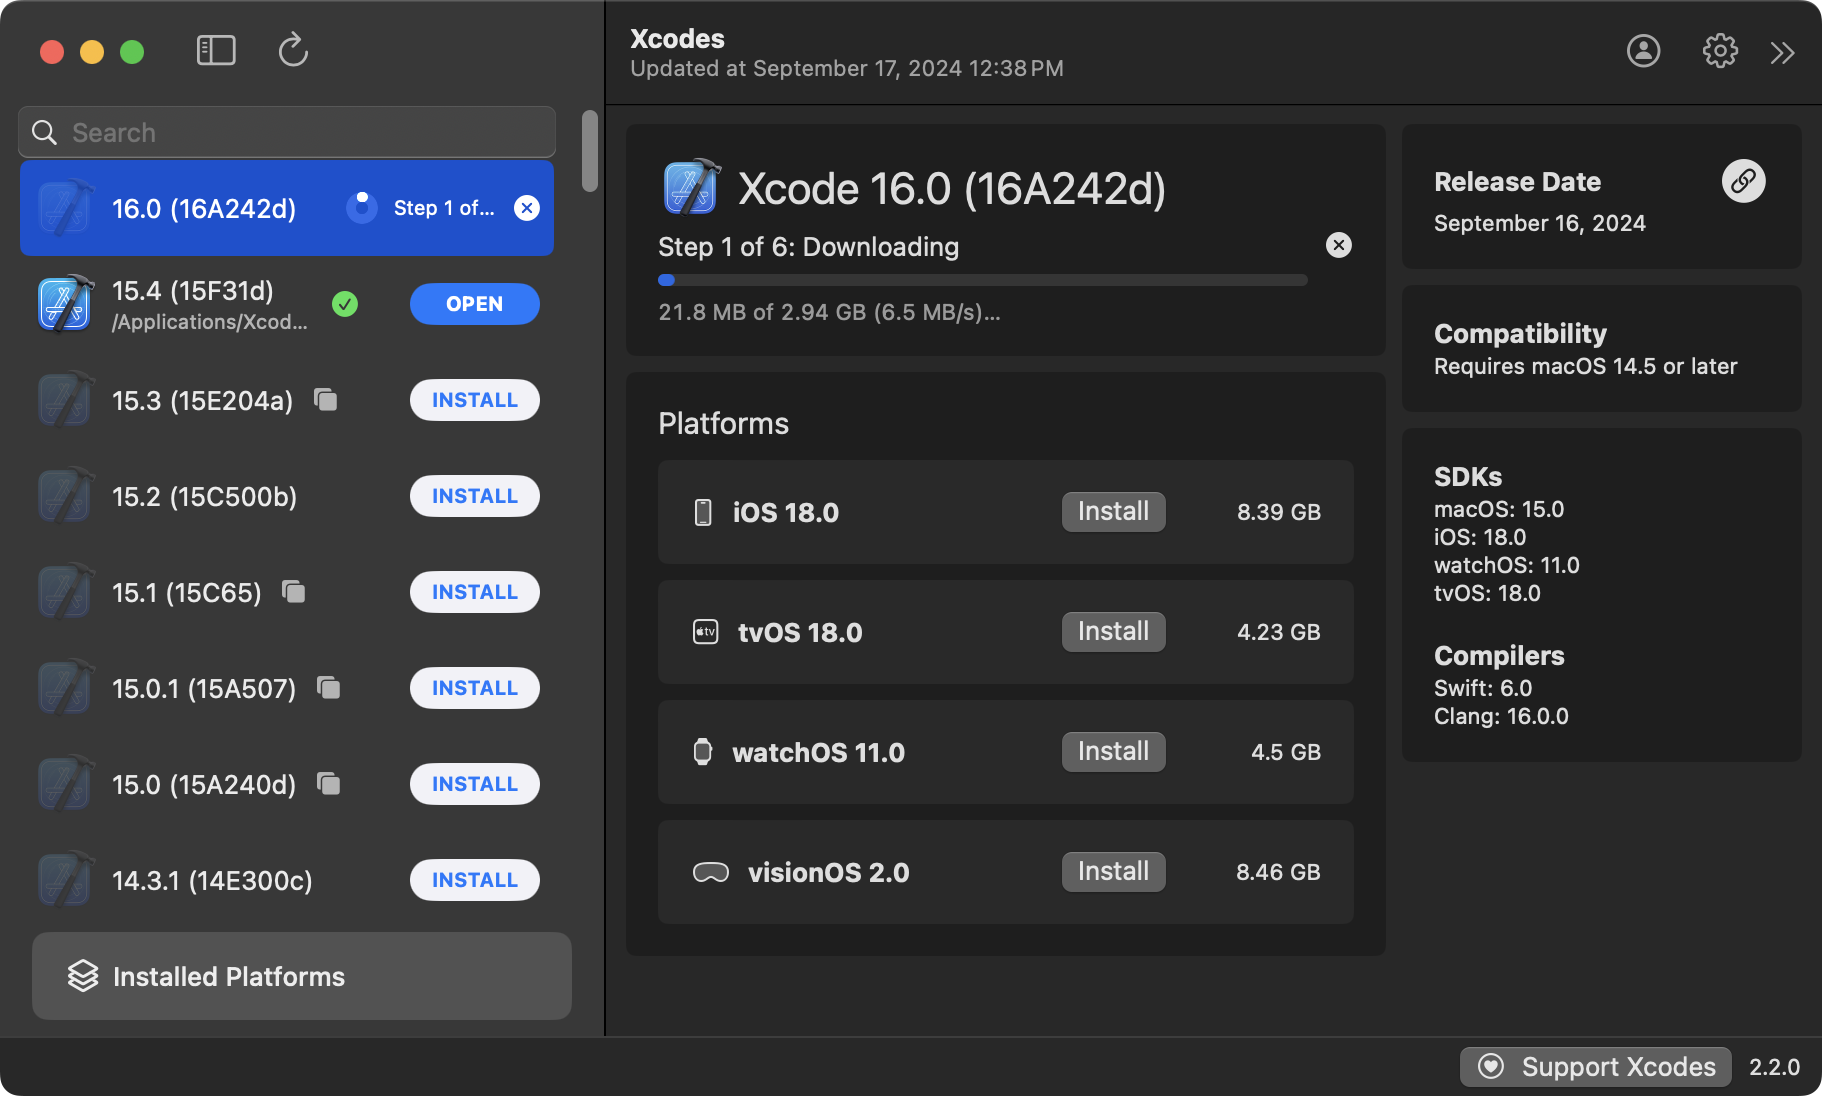Screen dimensions: 1822x1096
Task: Open Installed Platforms section
Action: pyautogui.click(x=301, y=976)
